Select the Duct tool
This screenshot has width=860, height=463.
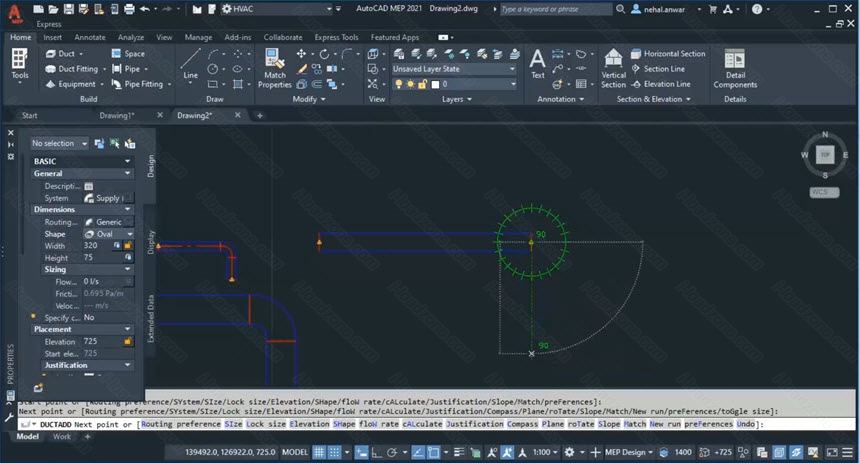63,53
